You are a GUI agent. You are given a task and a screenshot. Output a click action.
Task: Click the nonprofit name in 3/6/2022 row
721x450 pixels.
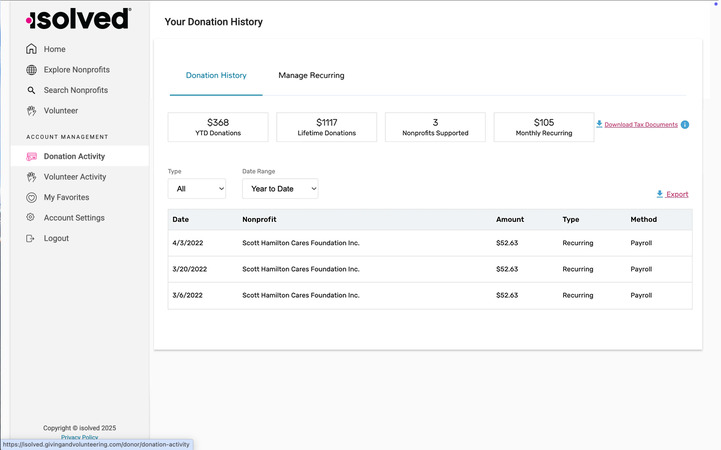(x=301, y=296)
